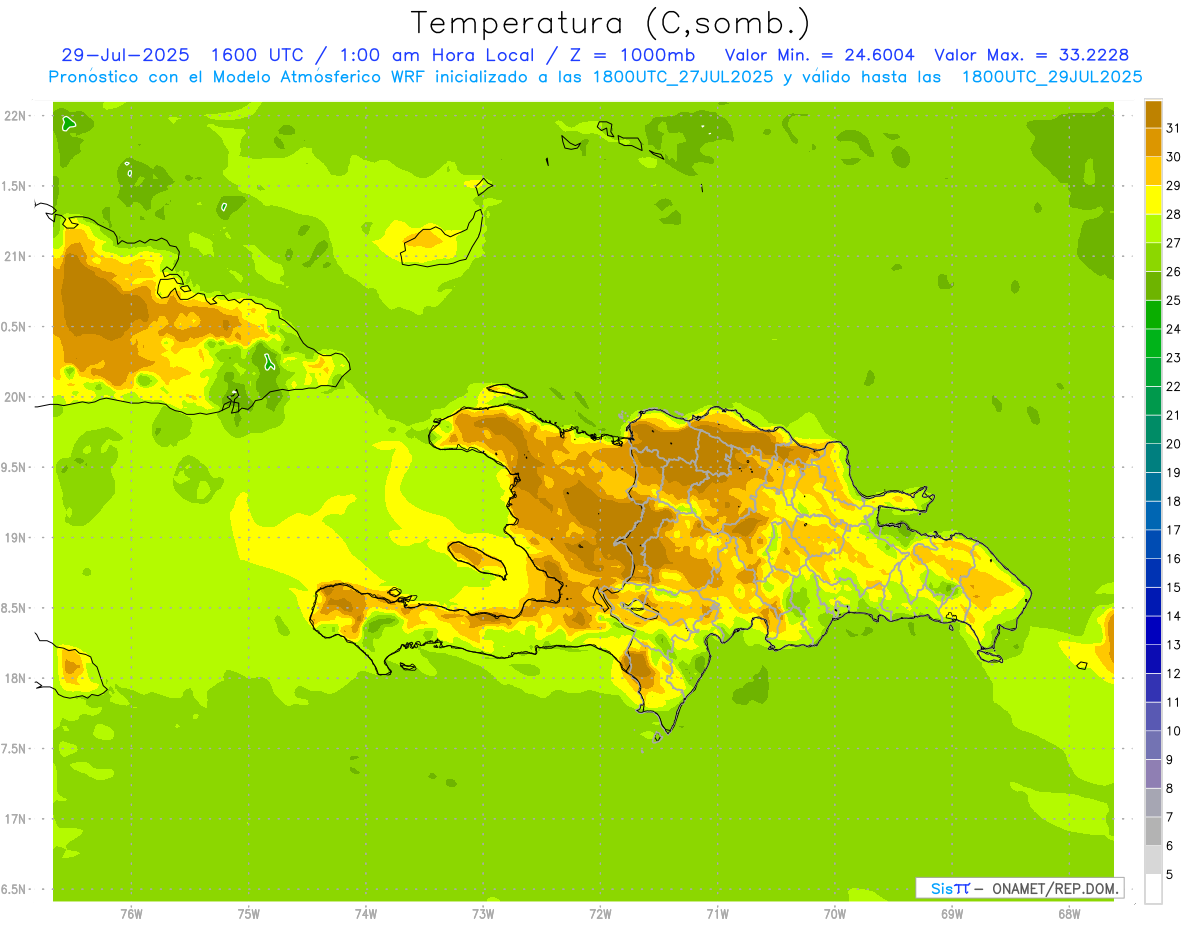
Task: Click the legend value '6' label
Action: tap(1169, 846)
